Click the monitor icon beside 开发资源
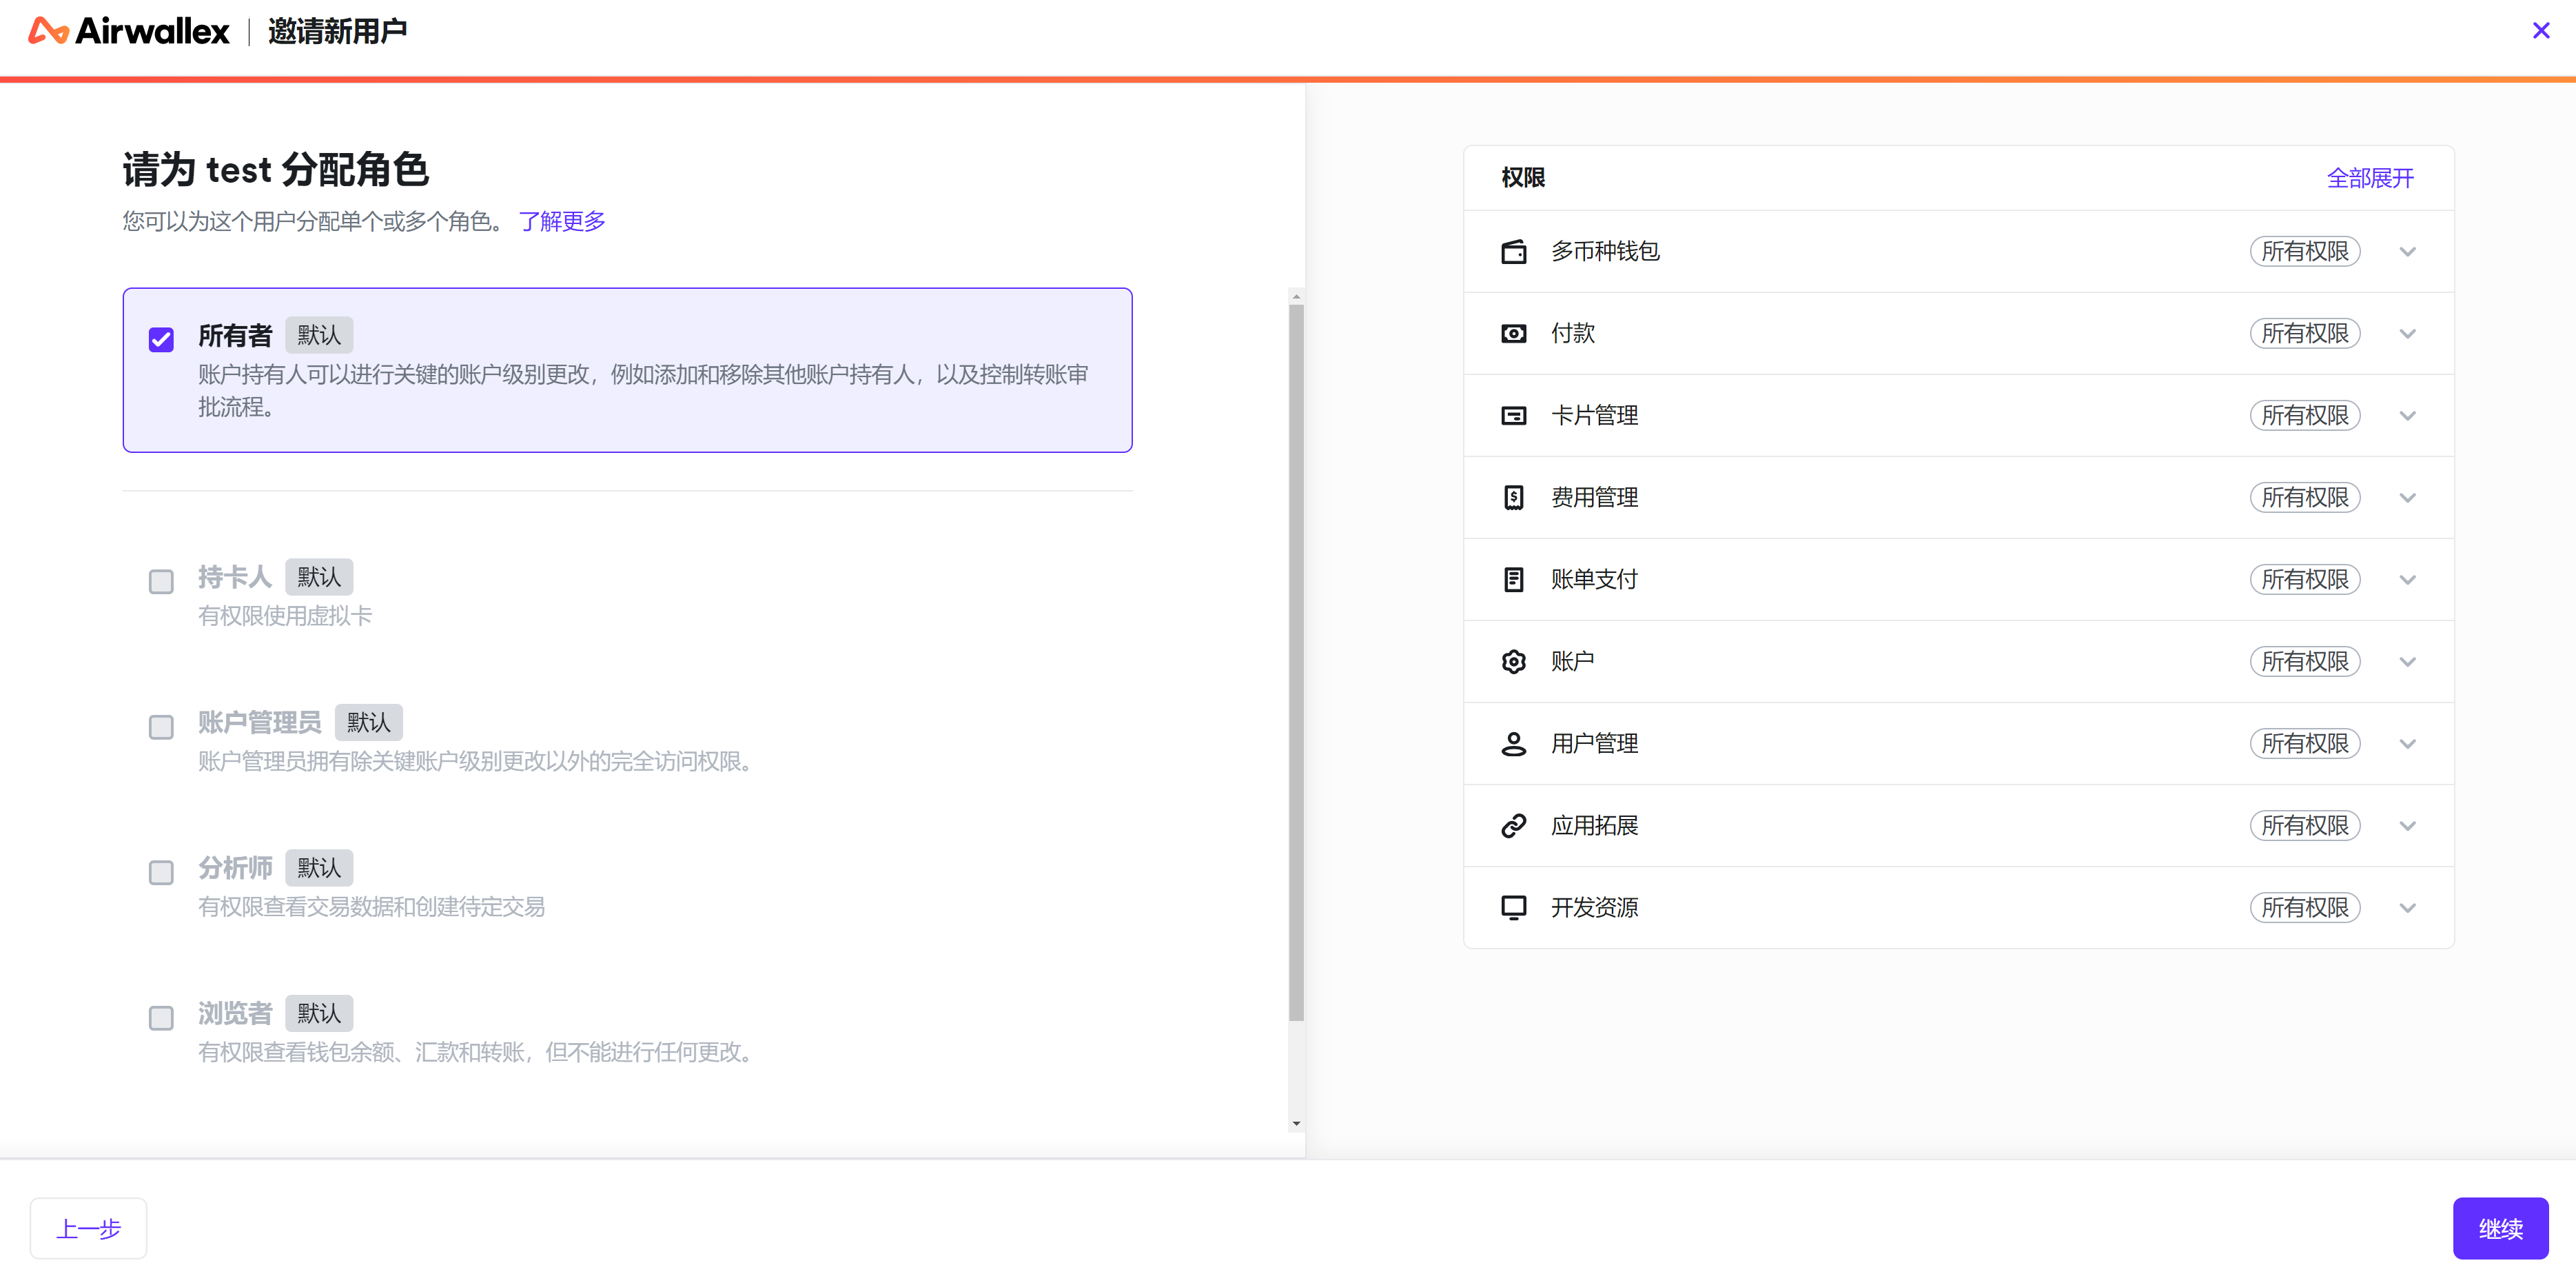This screenshot has width=2576, height=1274. 1513,908
